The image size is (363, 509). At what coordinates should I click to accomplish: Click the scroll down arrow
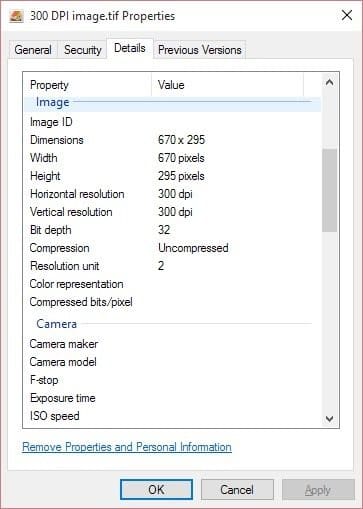[329, 418]
